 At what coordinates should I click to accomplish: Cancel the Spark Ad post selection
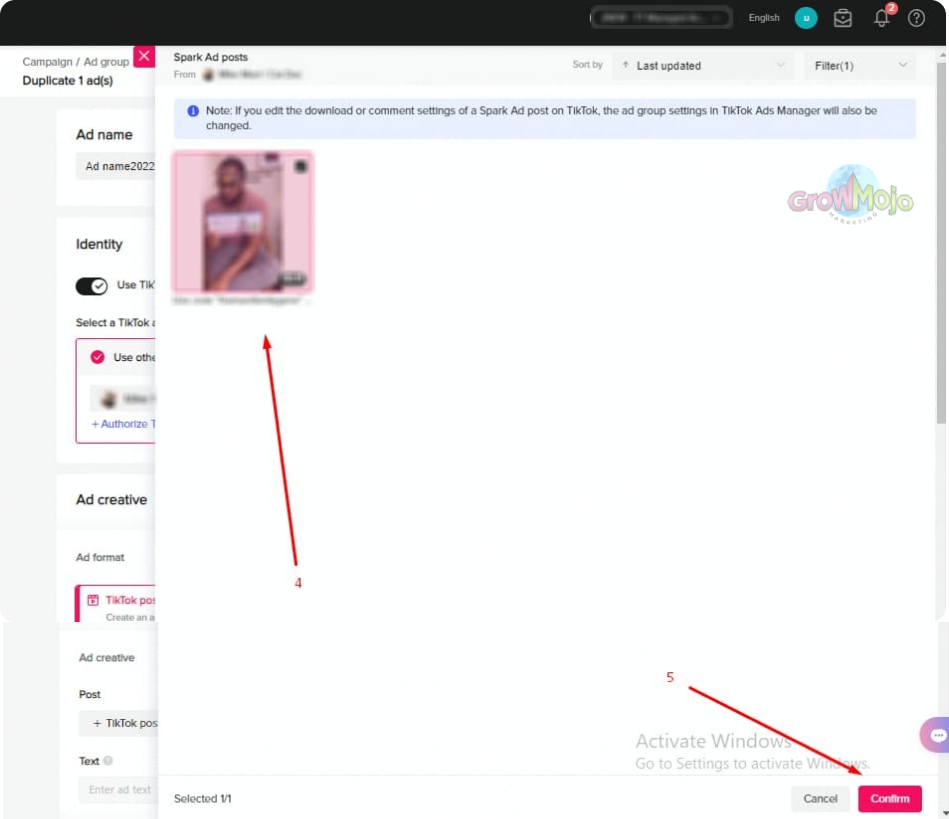pyautogui.click(x=821, y=798)
